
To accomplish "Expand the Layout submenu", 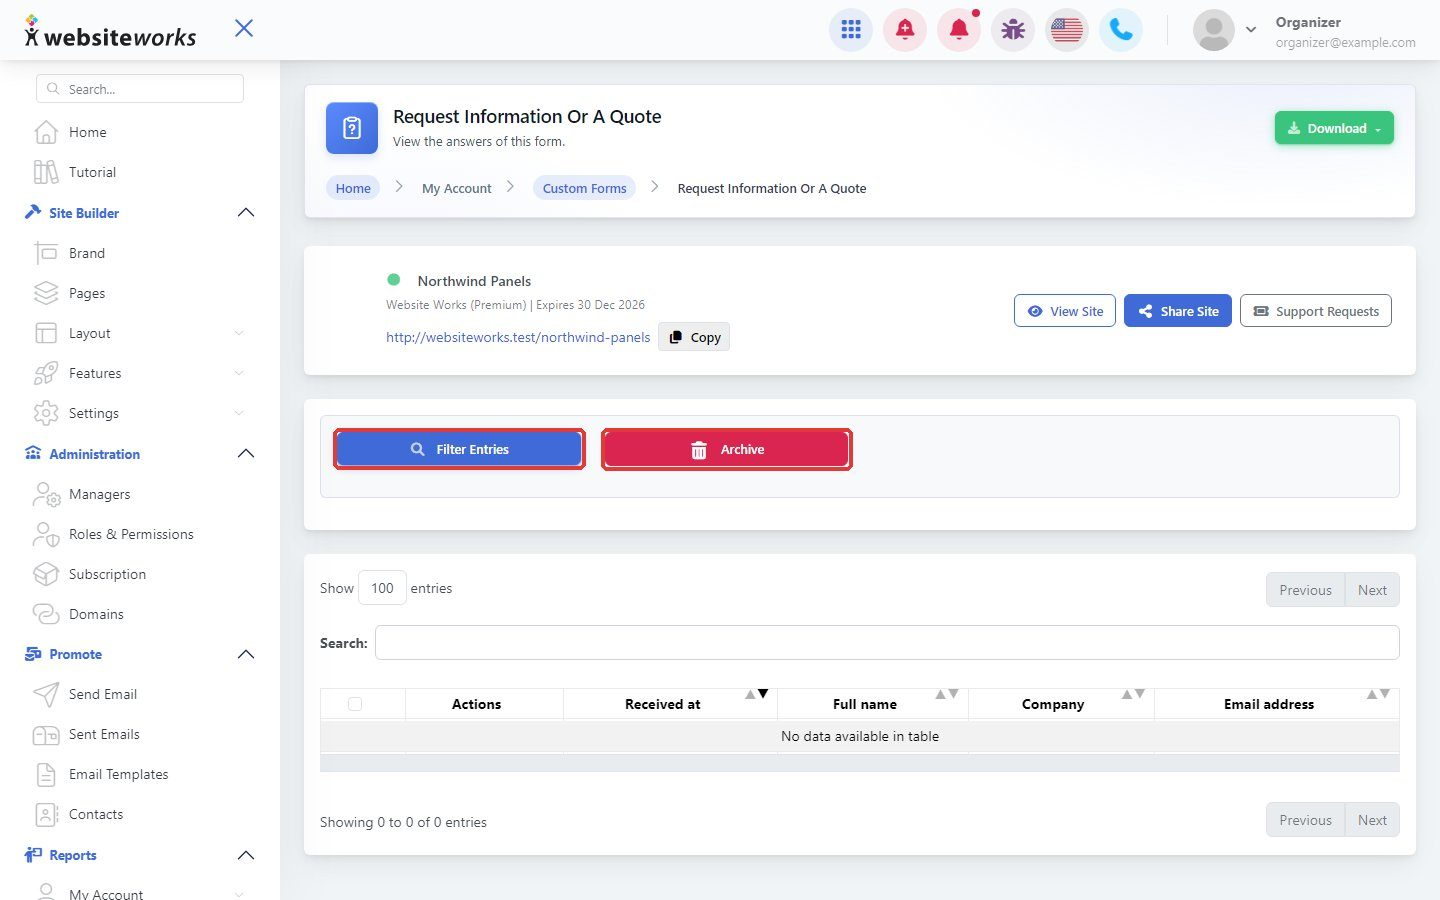I will [x=238, y=333].
